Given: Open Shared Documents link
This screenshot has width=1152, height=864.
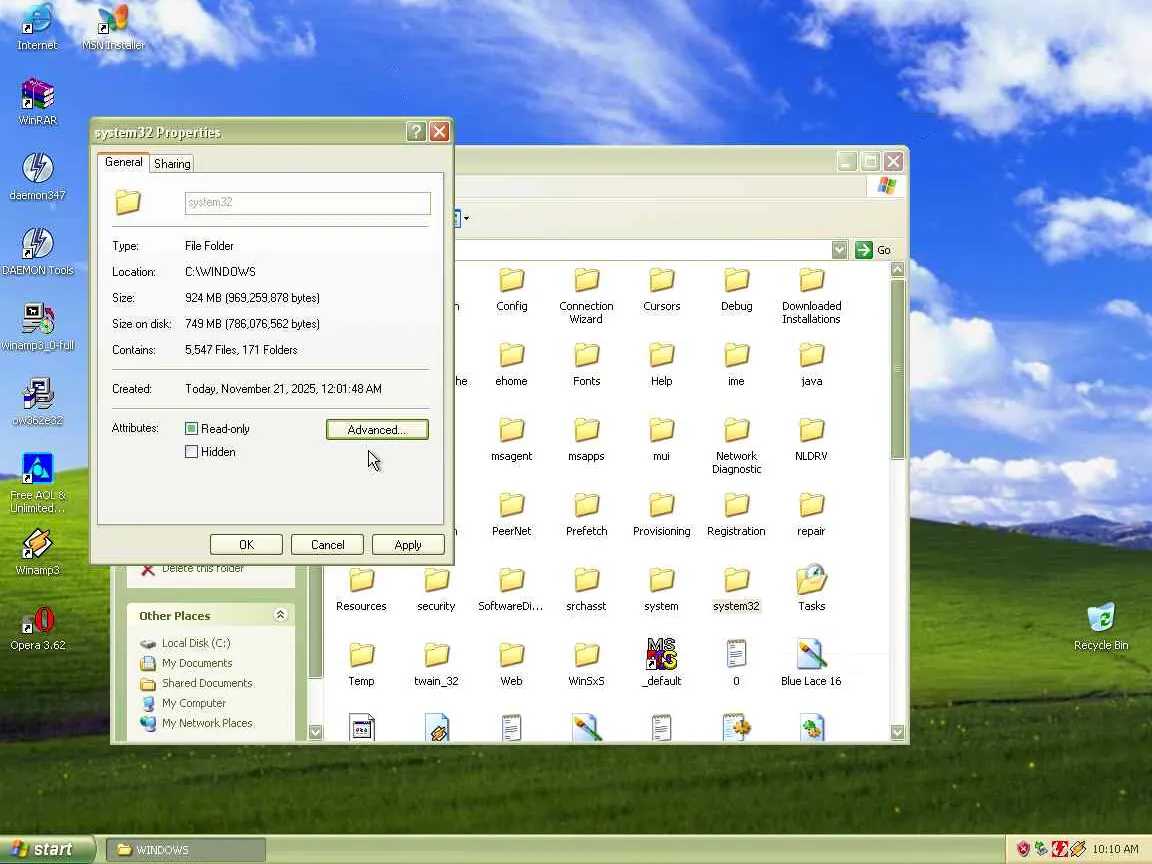Looking at the screenshot, I should 206,683.
